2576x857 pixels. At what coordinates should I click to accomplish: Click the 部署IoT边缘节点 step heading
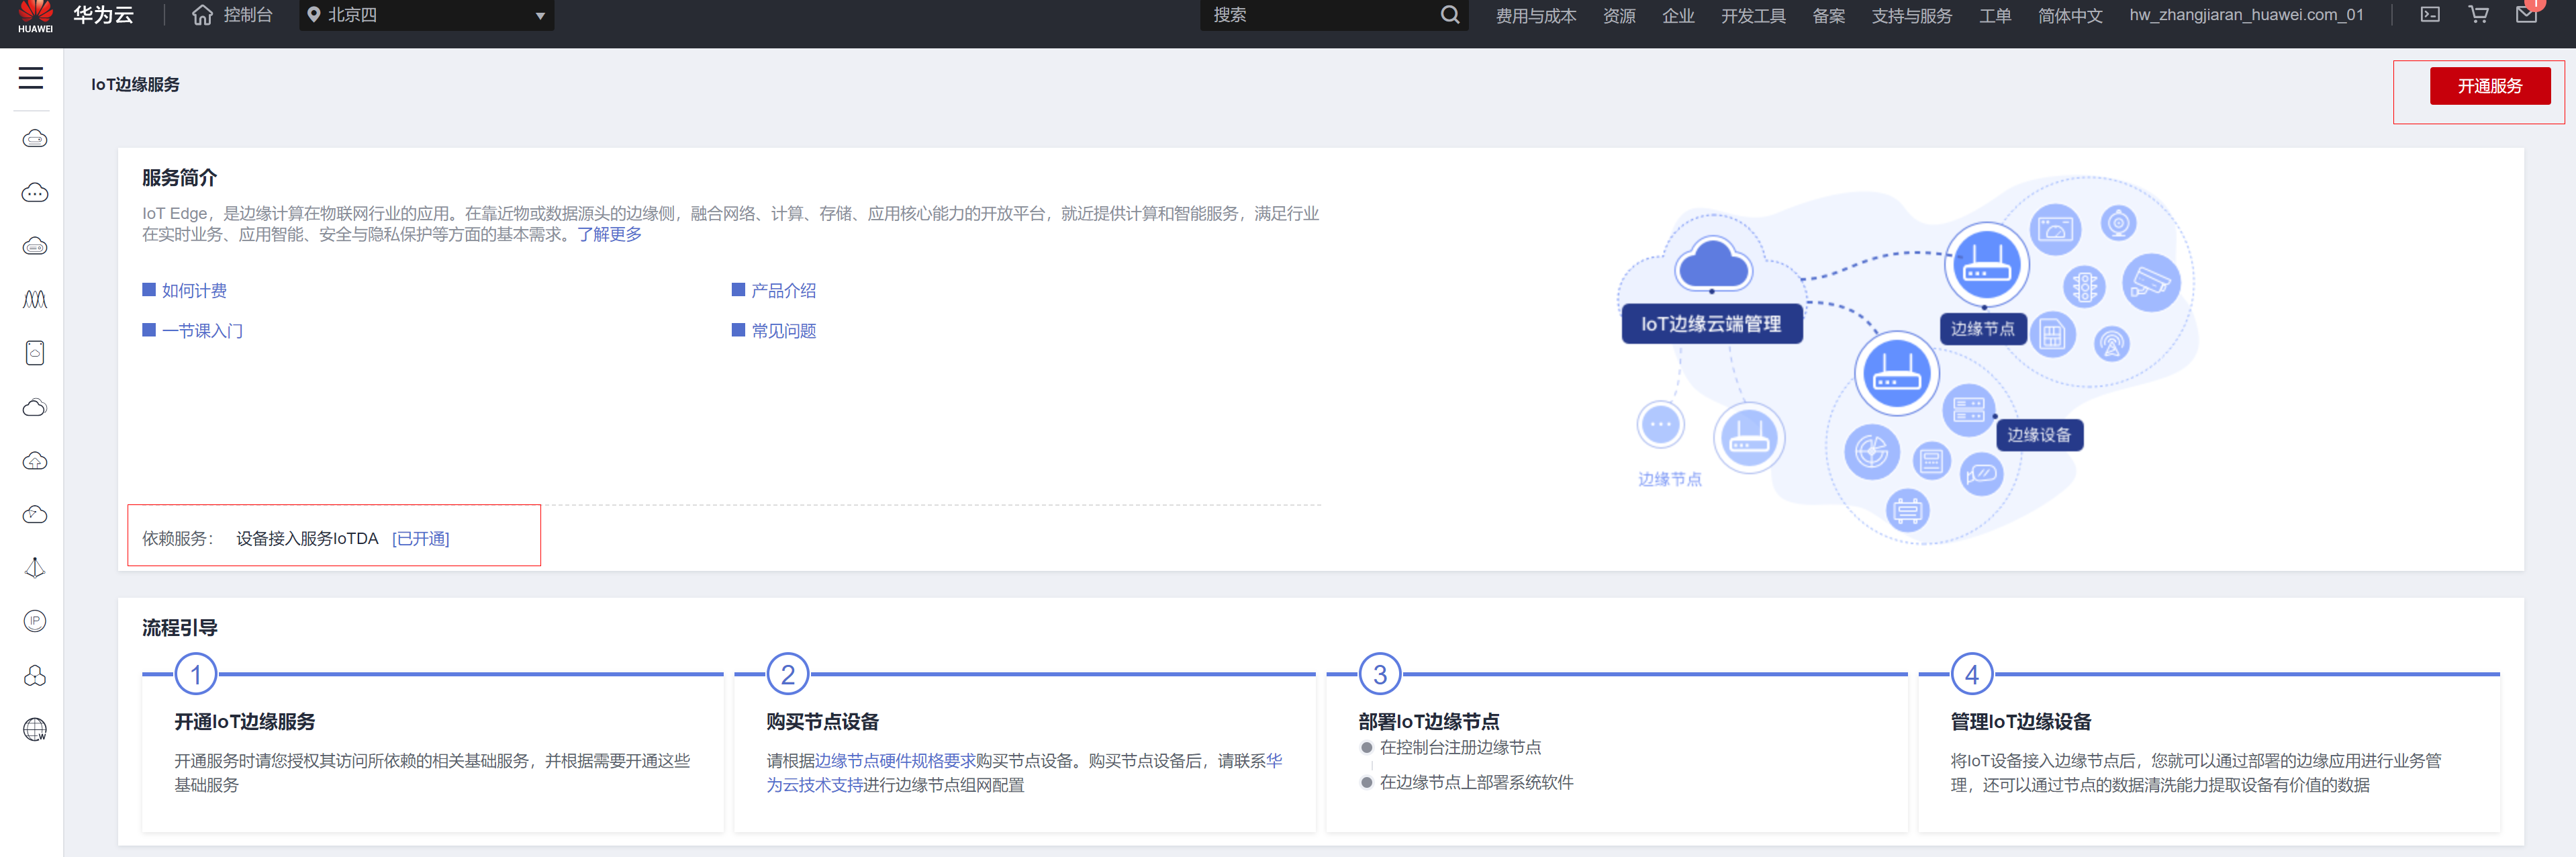point(1429,721)
